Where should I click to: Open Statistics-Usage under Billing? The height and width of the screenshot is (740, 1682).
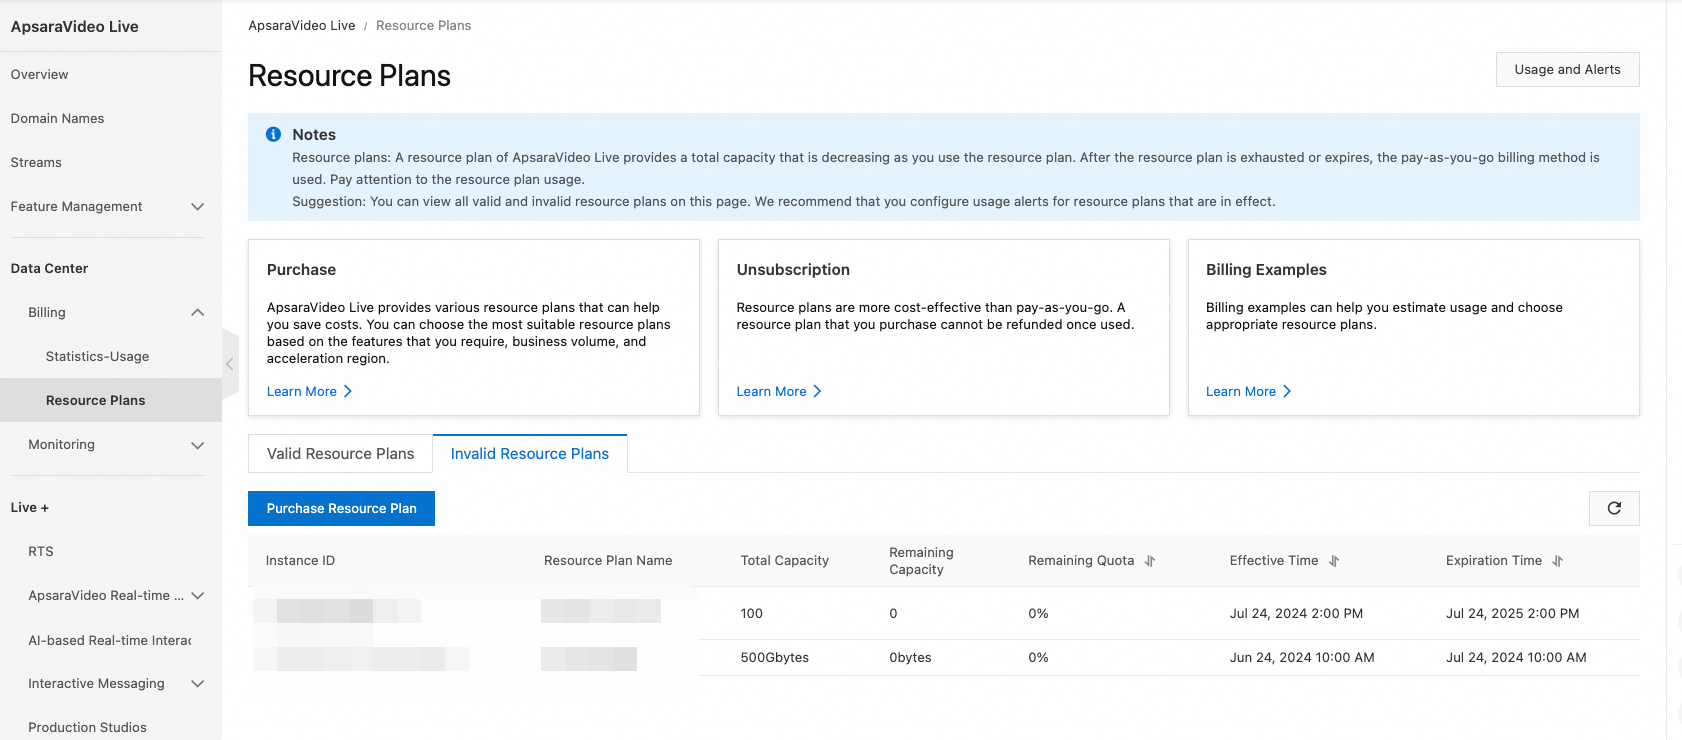coord(98,356)
